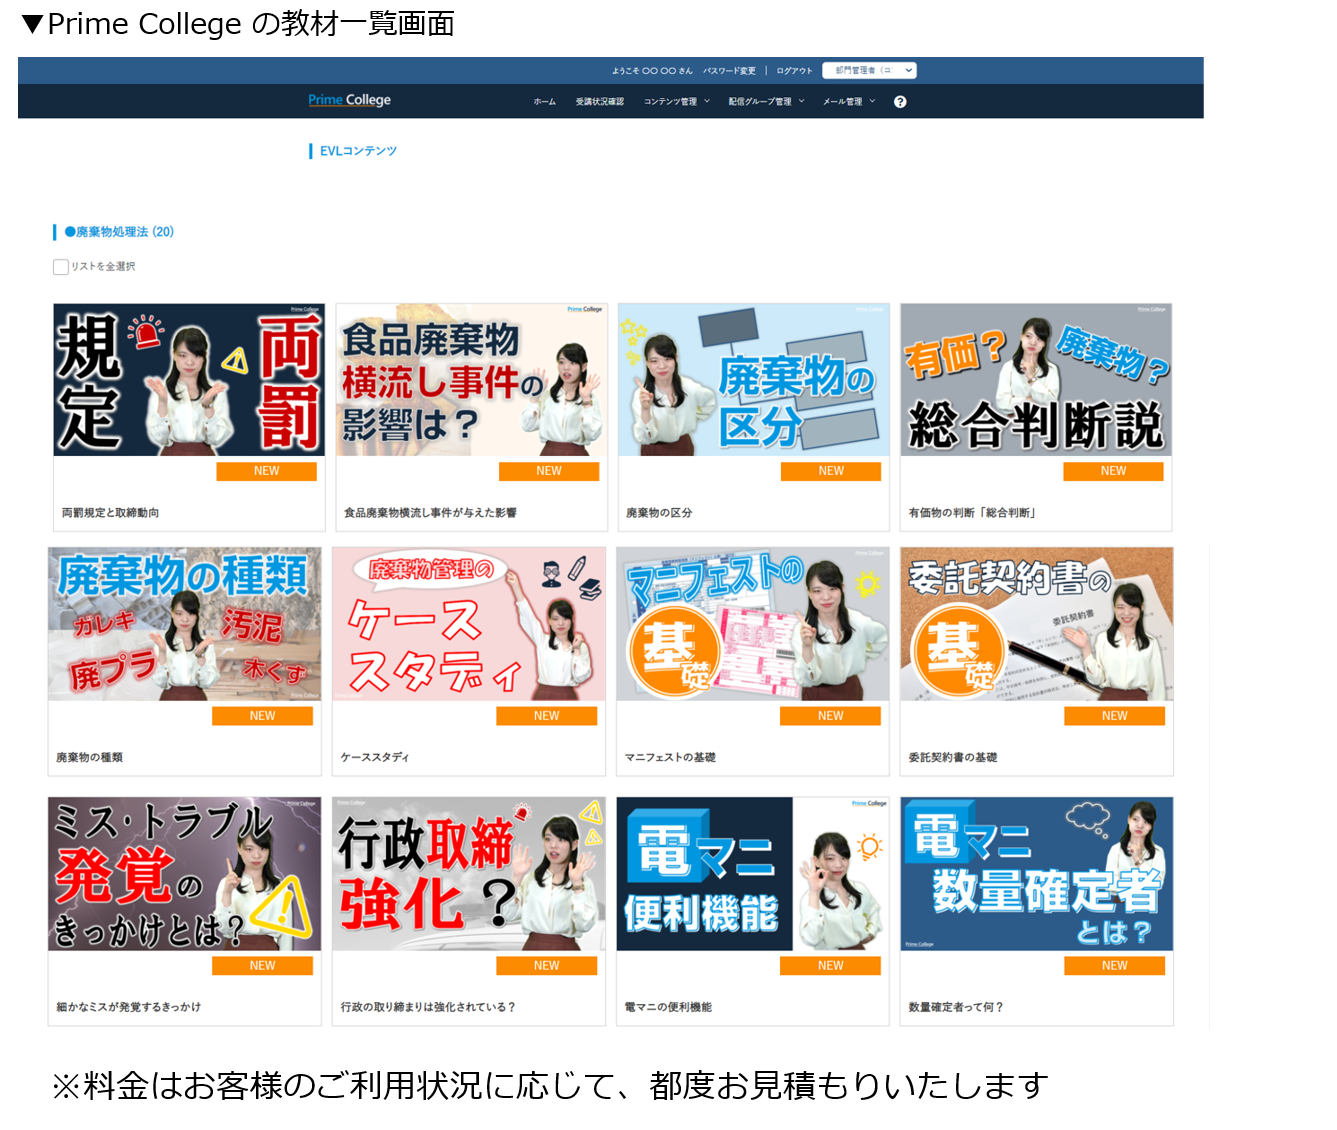Click NEW badge on 数量確定者って何？ card
The width and height of the screenshot is (1337, 1130).
(x=1114, y=966)
